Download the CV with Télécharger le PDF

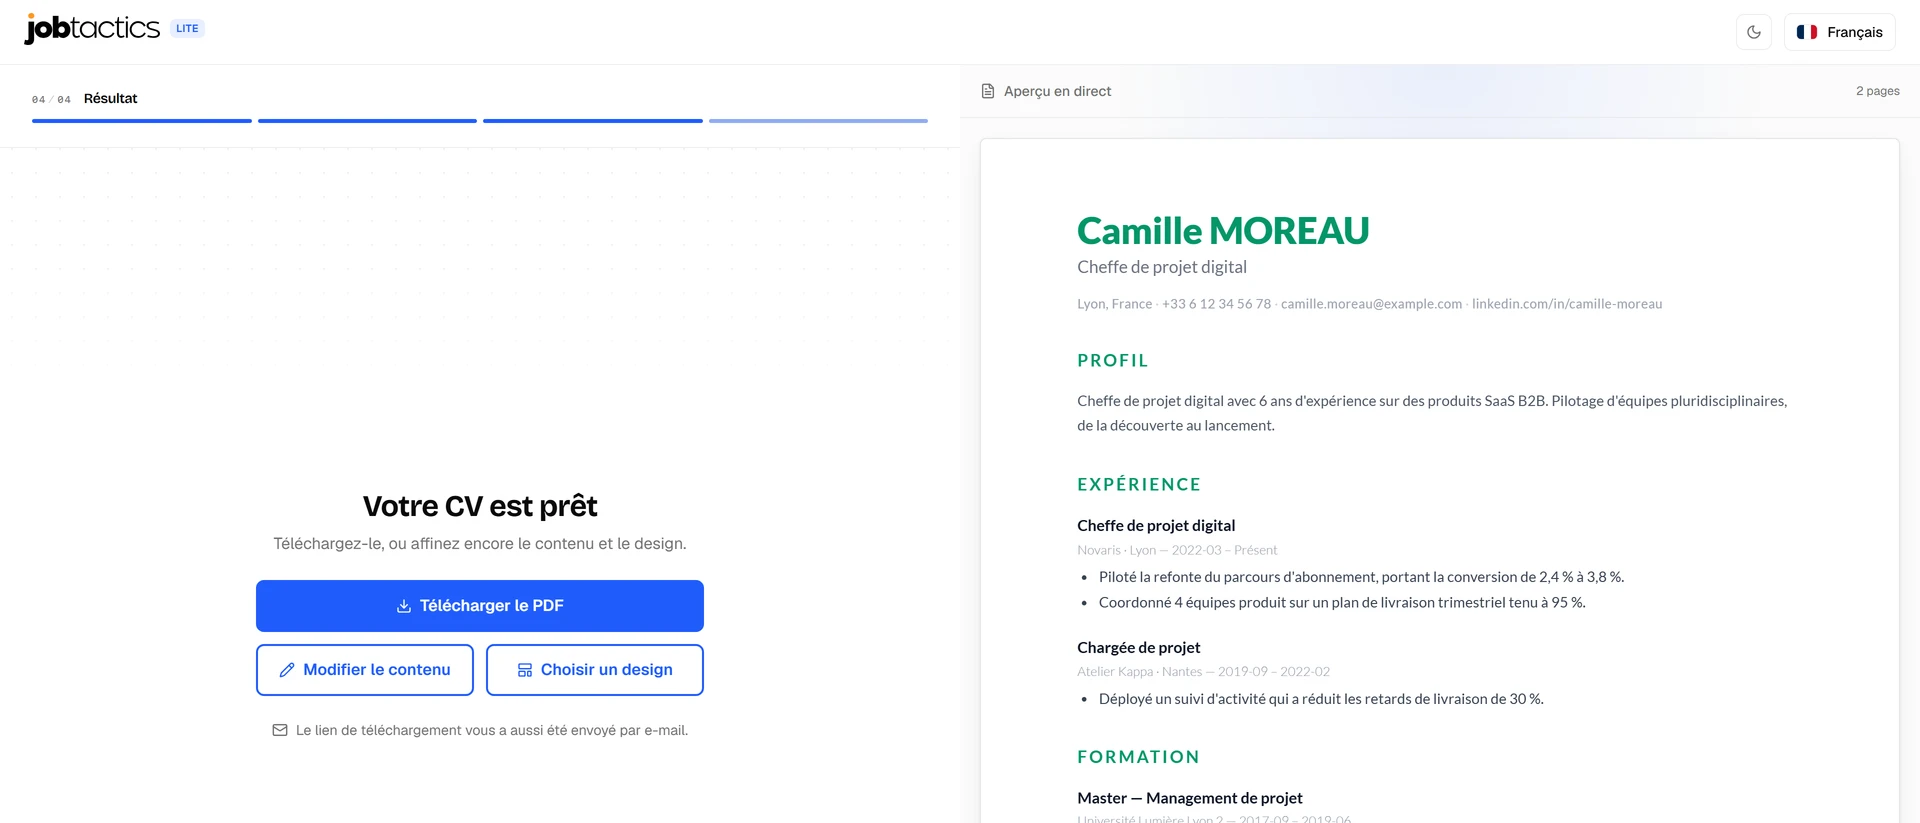tap(480, 606)
